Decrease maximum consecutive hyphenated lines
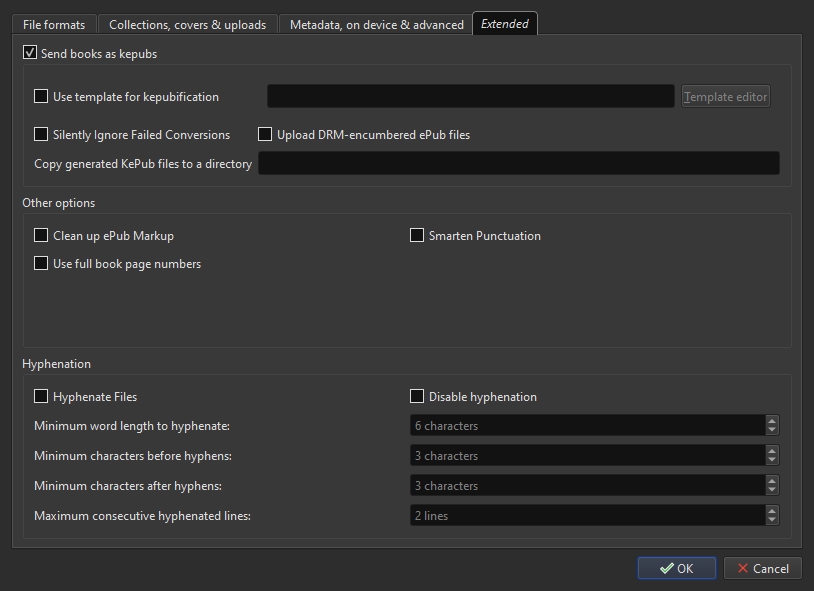The width and height of the screenshot is (814, 591). 772,520
